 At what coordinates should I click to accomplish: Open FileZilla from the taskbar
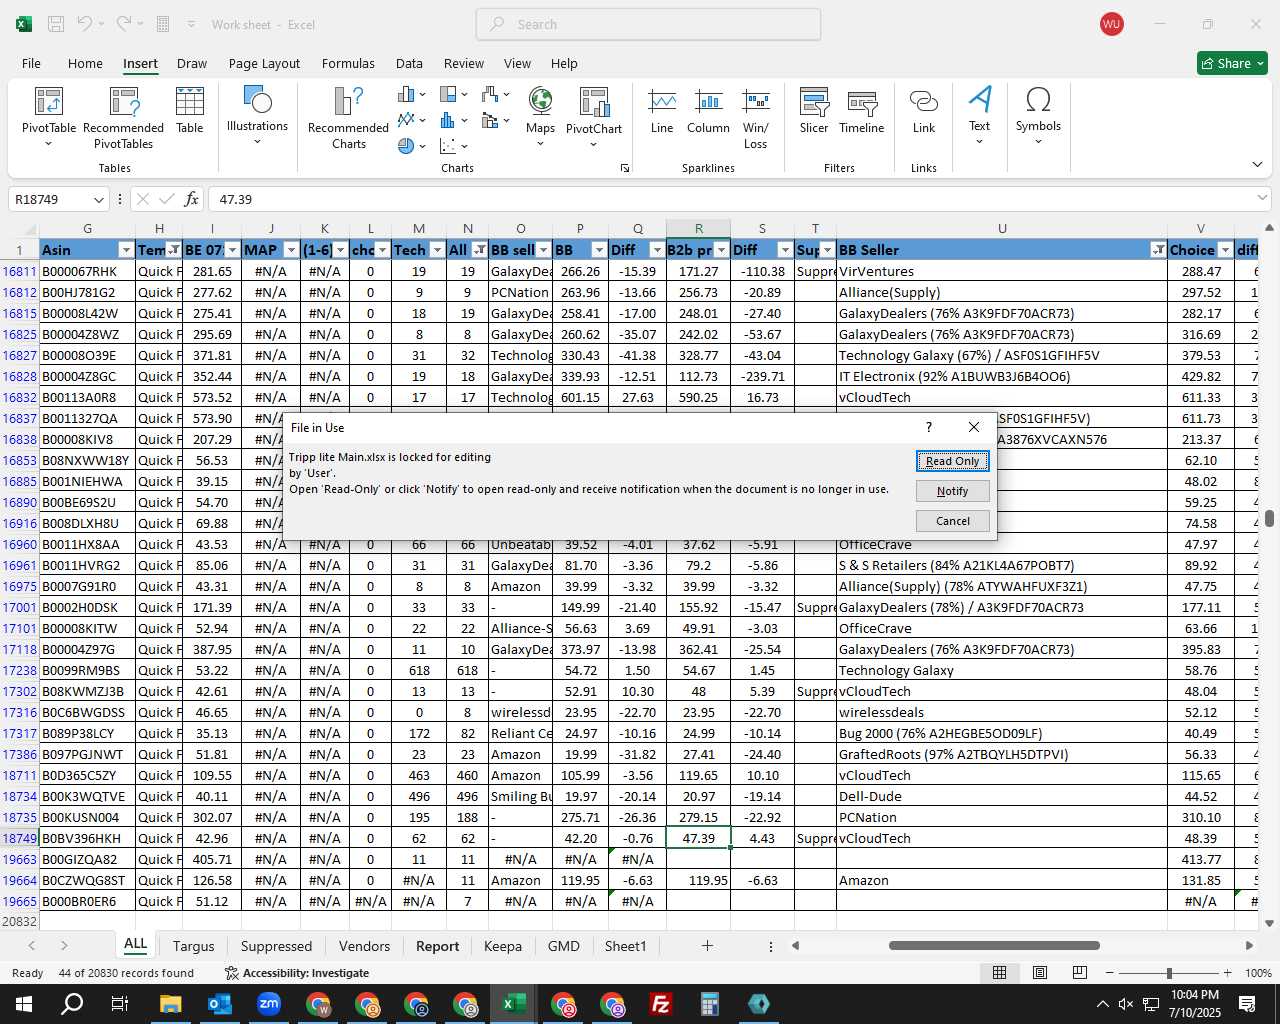(661, 1004)
